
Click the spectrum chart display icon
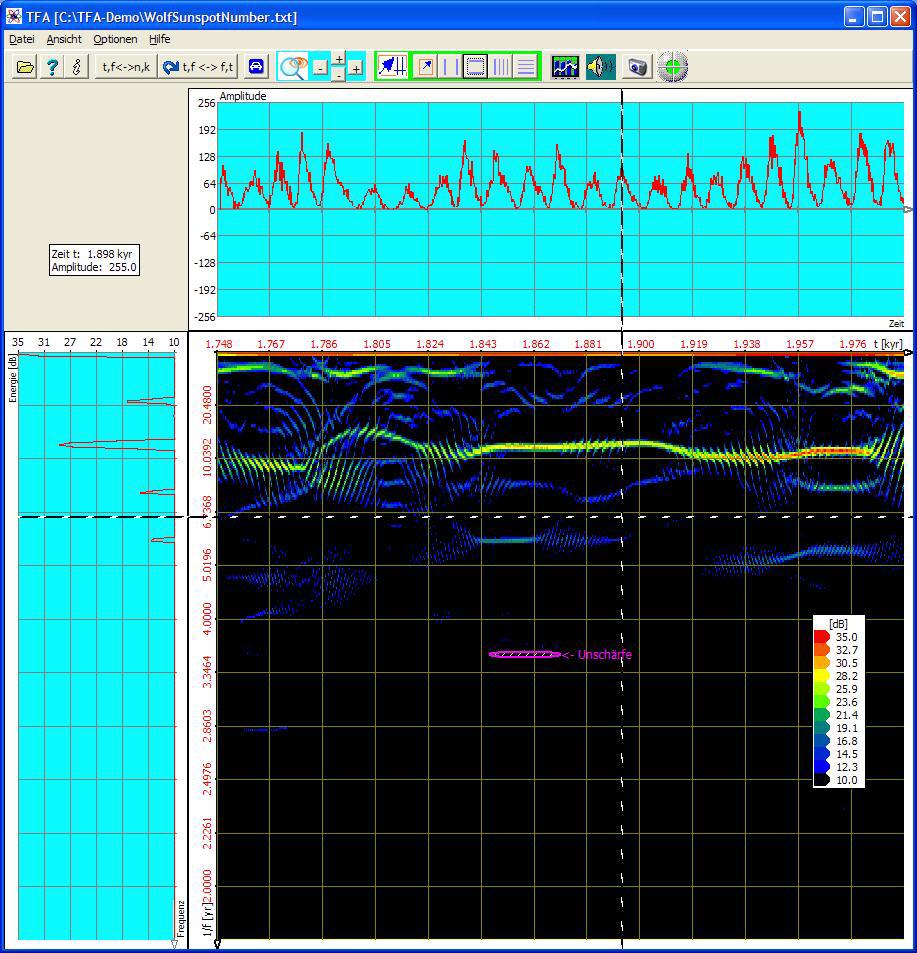click(565, 67)
